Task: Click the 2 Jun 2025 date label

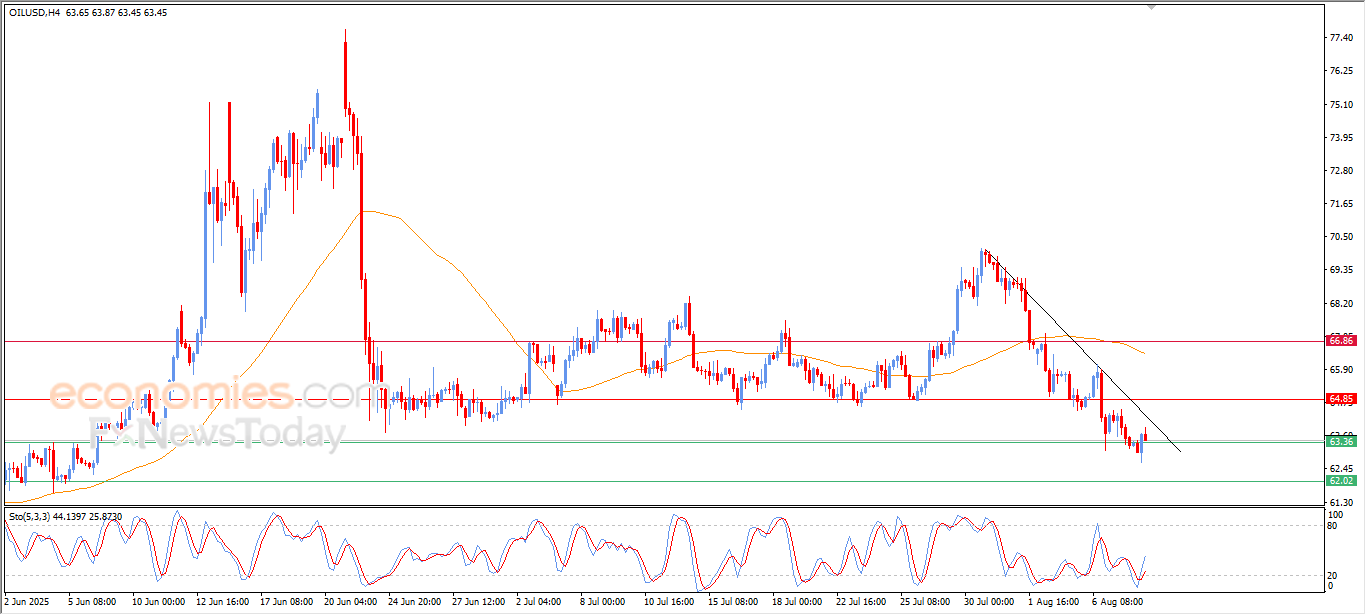Action: [x=27, y=602]
